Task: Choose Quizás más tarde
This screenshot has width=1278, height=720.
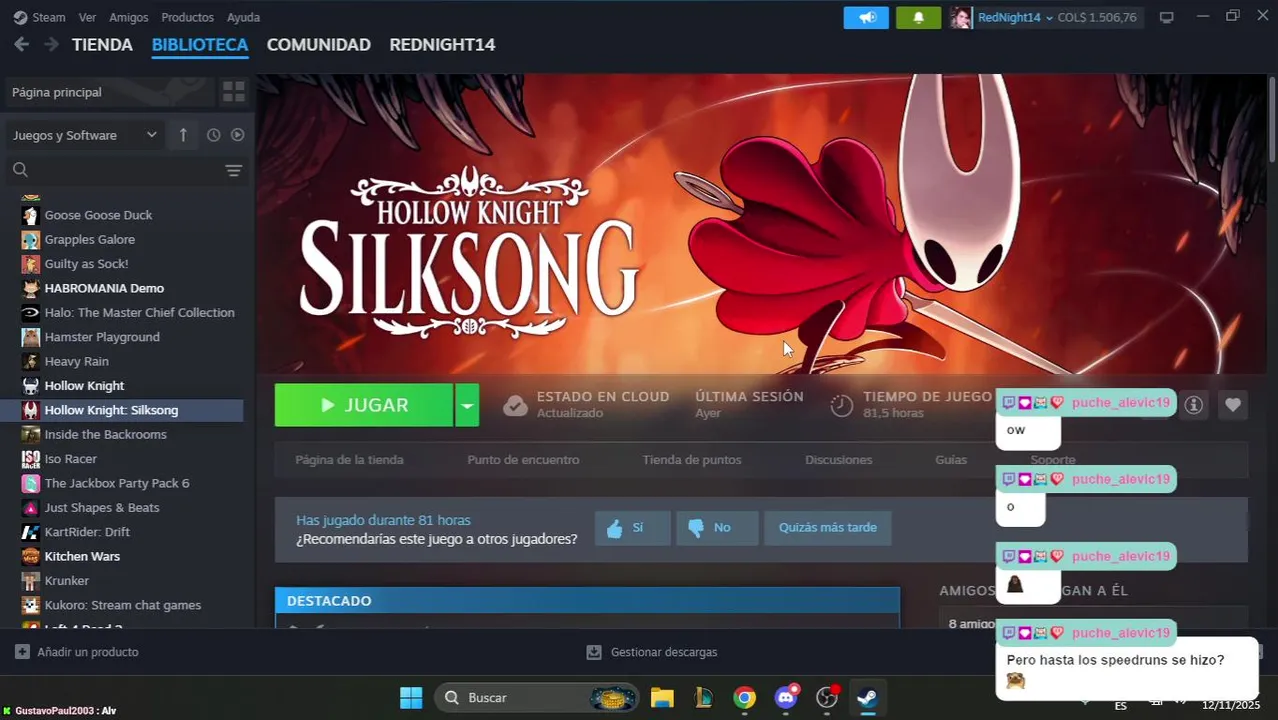Action: tap(828, 528)
